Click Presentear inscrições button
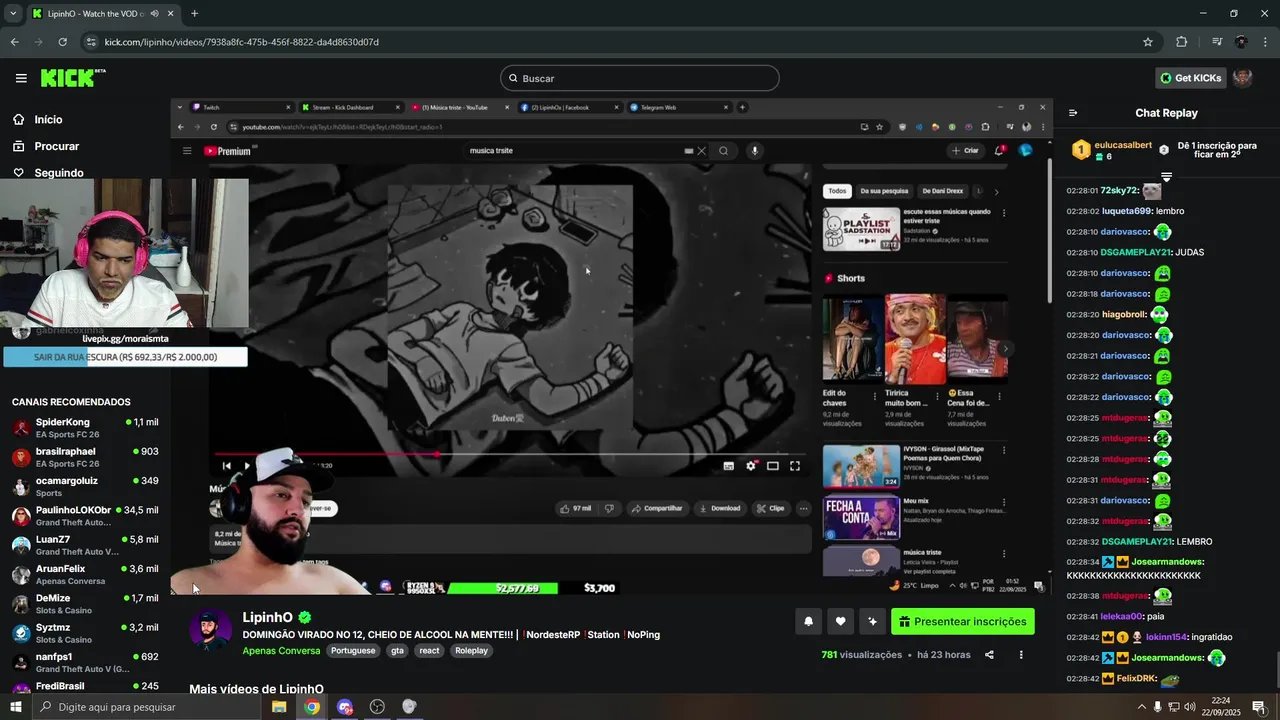Screen dimensions: 1280x720 coord(963,621)
